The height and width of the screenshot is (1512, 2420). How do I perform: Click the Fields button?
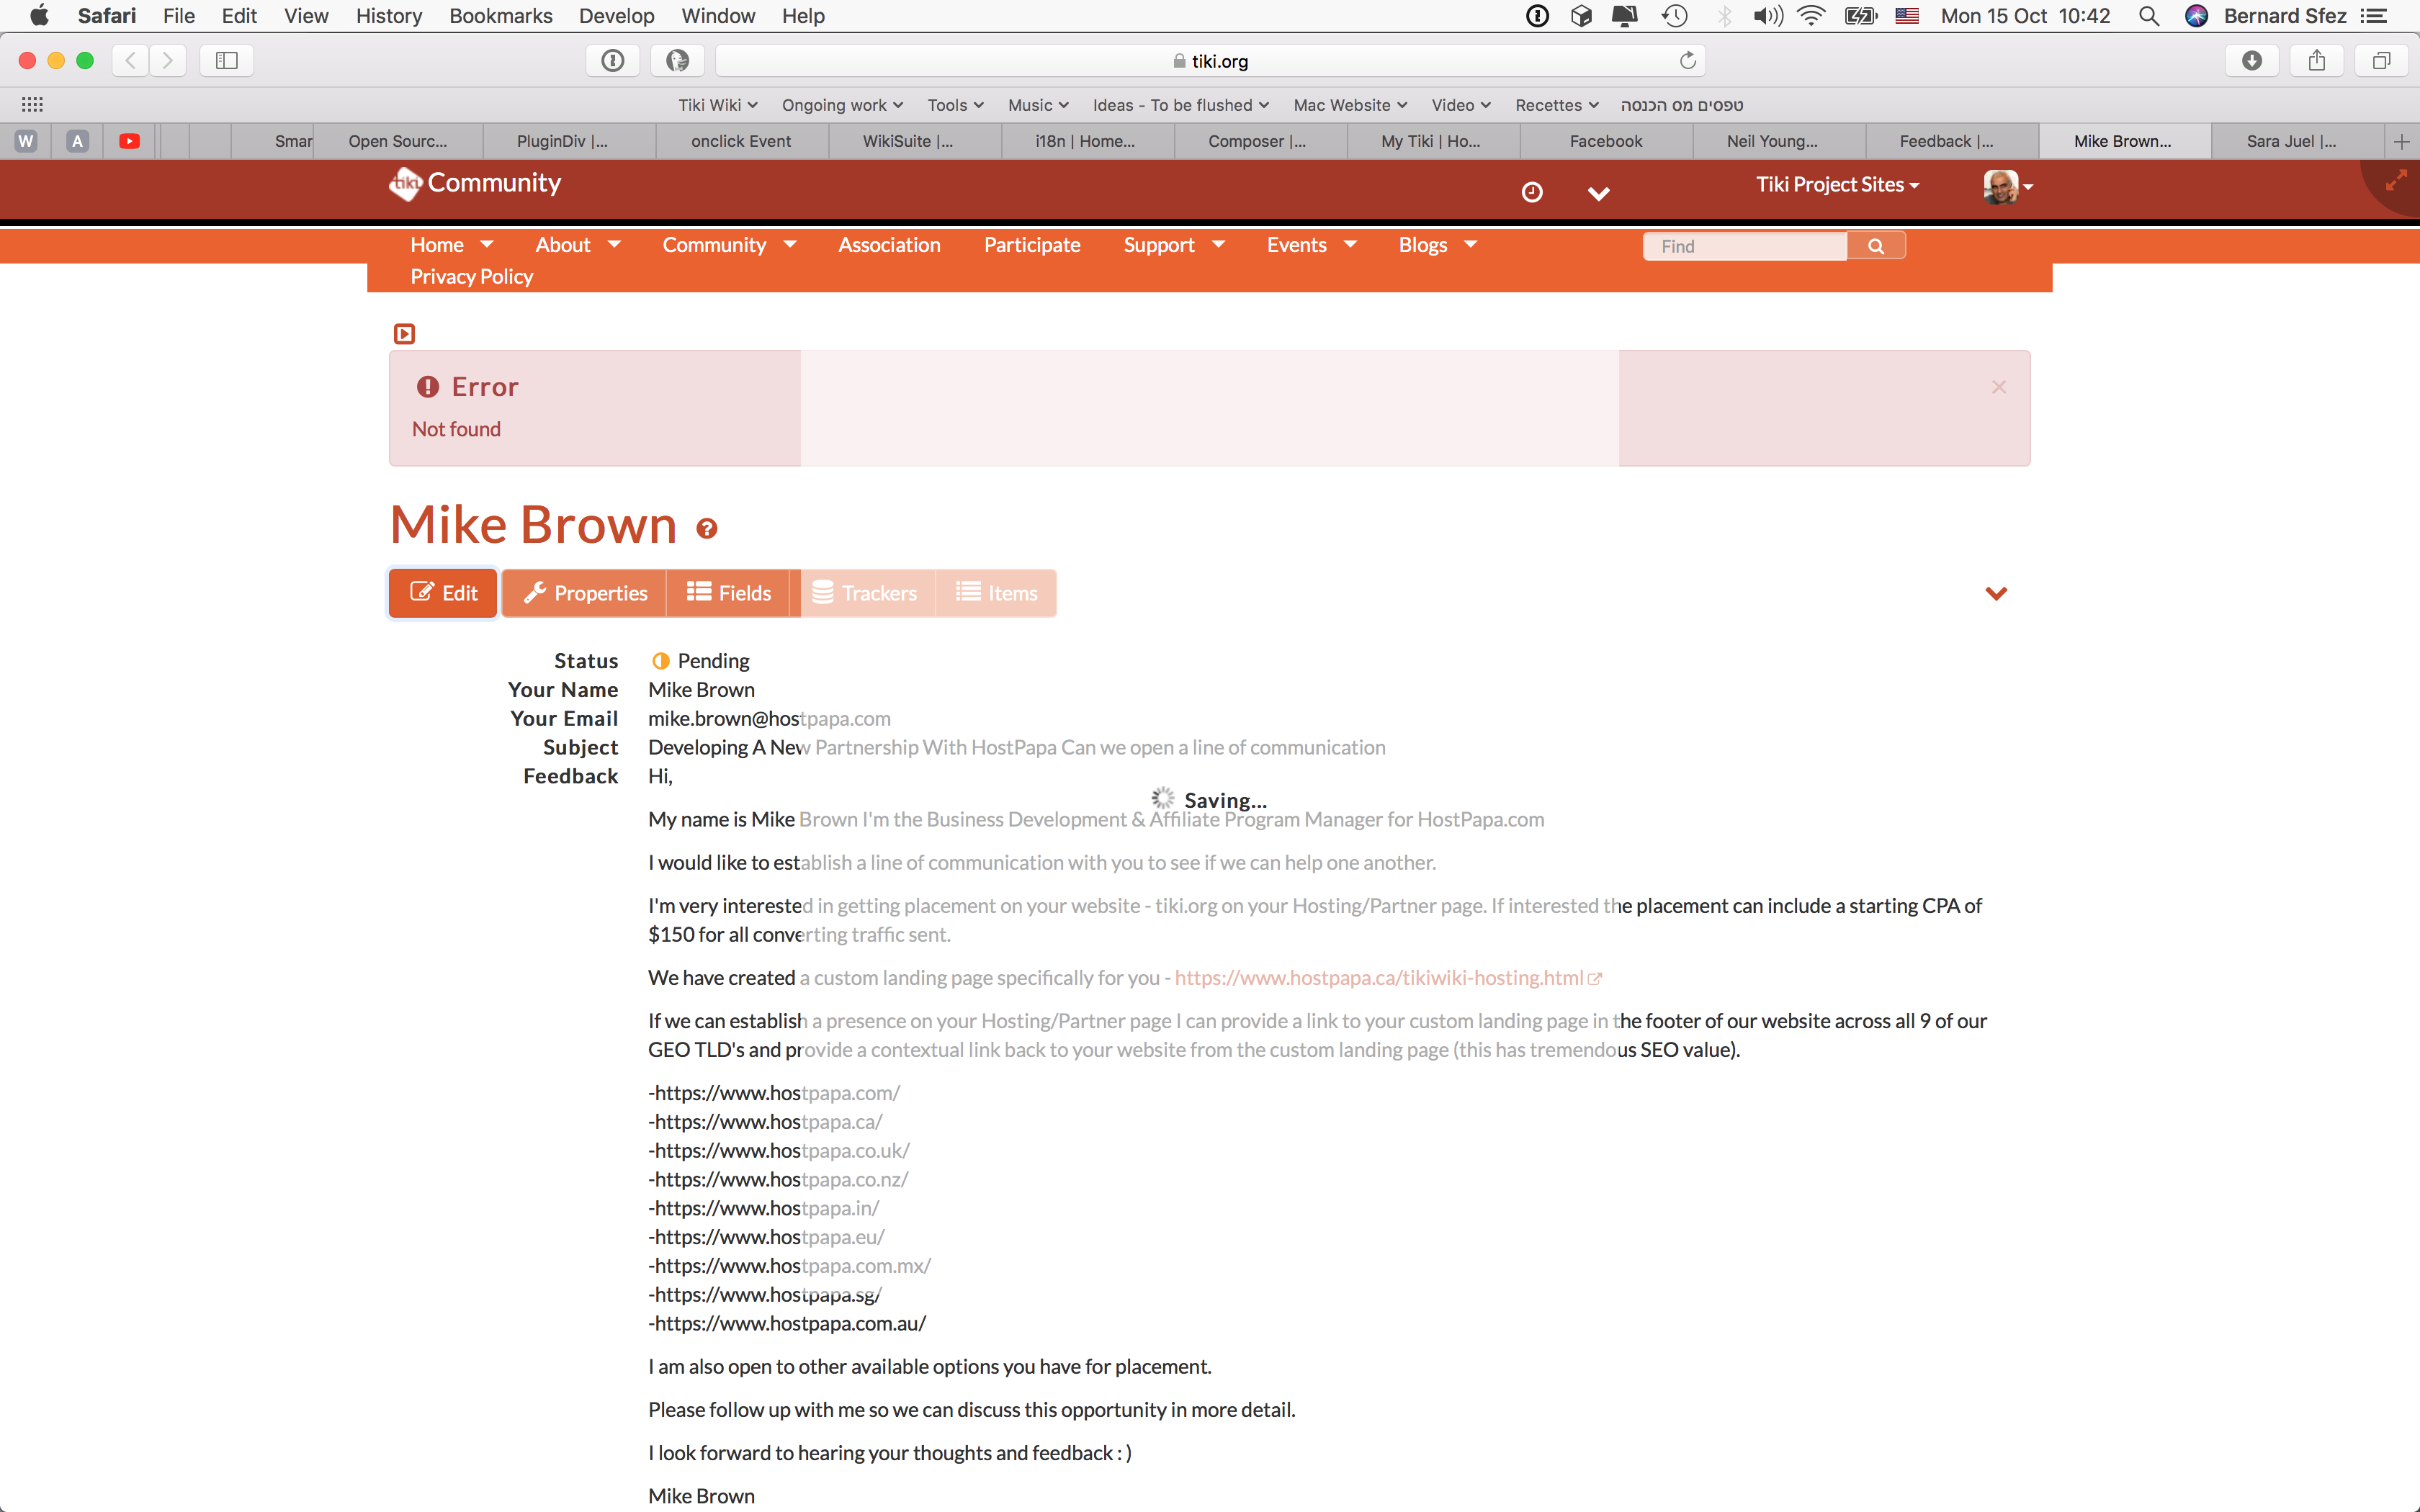pos(729,593)
